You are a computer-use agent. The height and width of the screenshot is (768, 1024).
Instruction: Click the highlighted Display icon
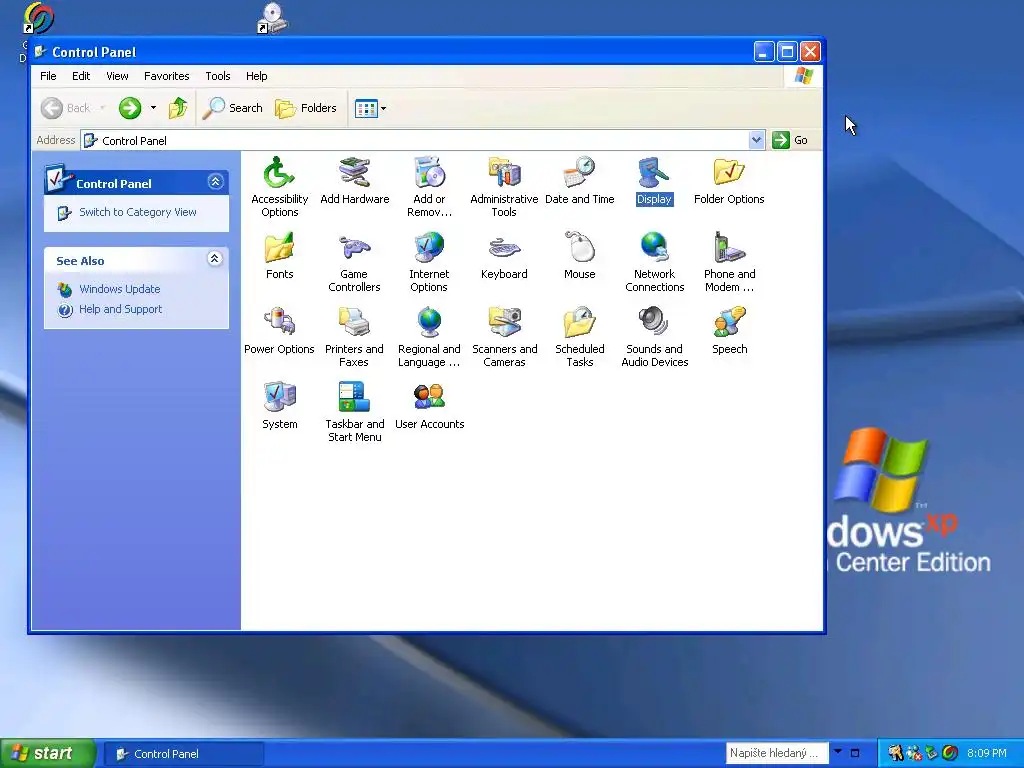click(x=654, y=181)
